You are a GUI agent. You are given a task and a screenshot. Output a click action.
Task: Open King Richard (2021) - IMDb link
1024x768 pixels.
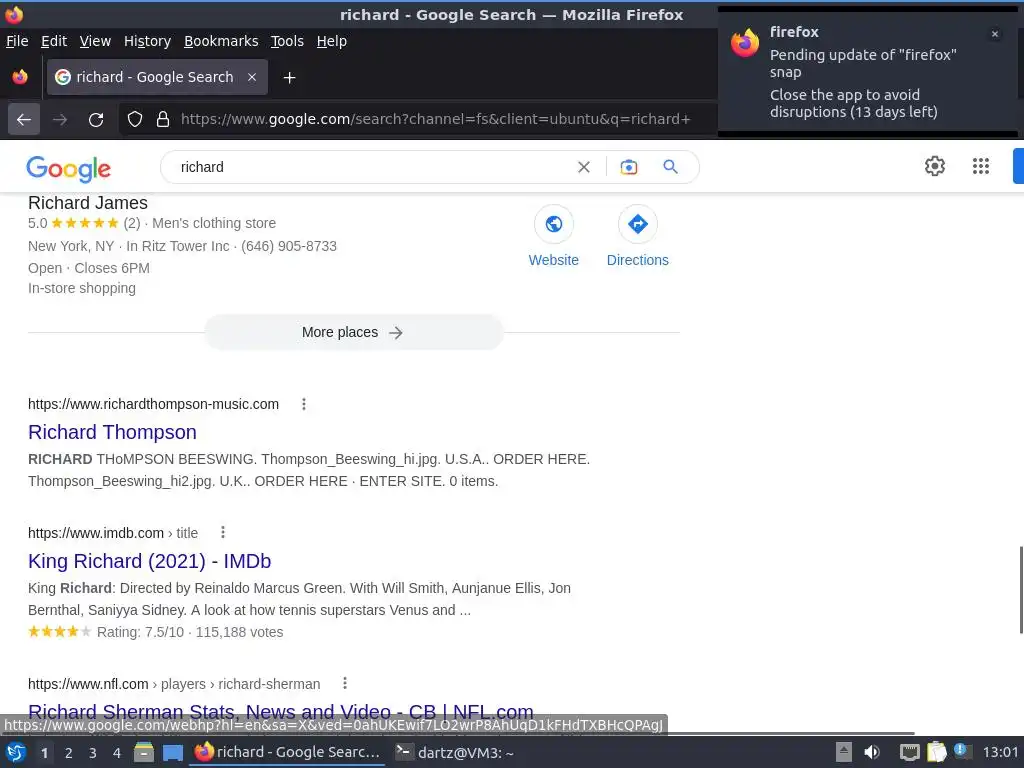click(150, 561)
